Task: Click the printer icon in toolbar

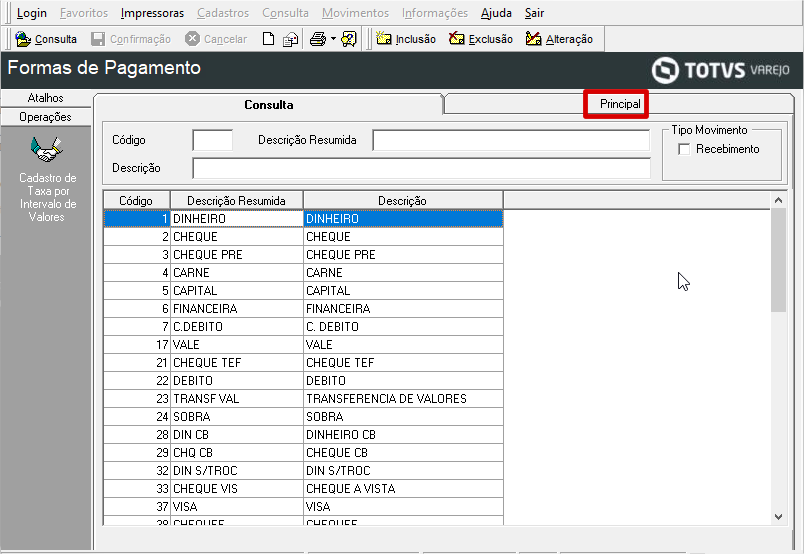Action: [318, 39]
